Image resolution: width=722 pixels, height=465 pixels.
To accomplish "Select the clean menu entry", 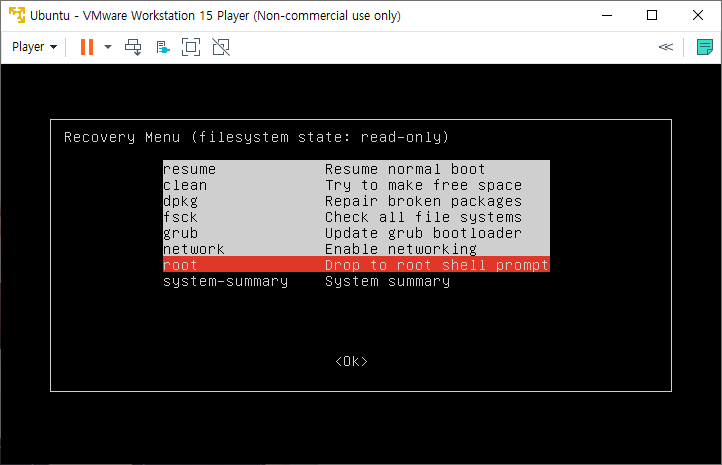I will coord(356,185).
